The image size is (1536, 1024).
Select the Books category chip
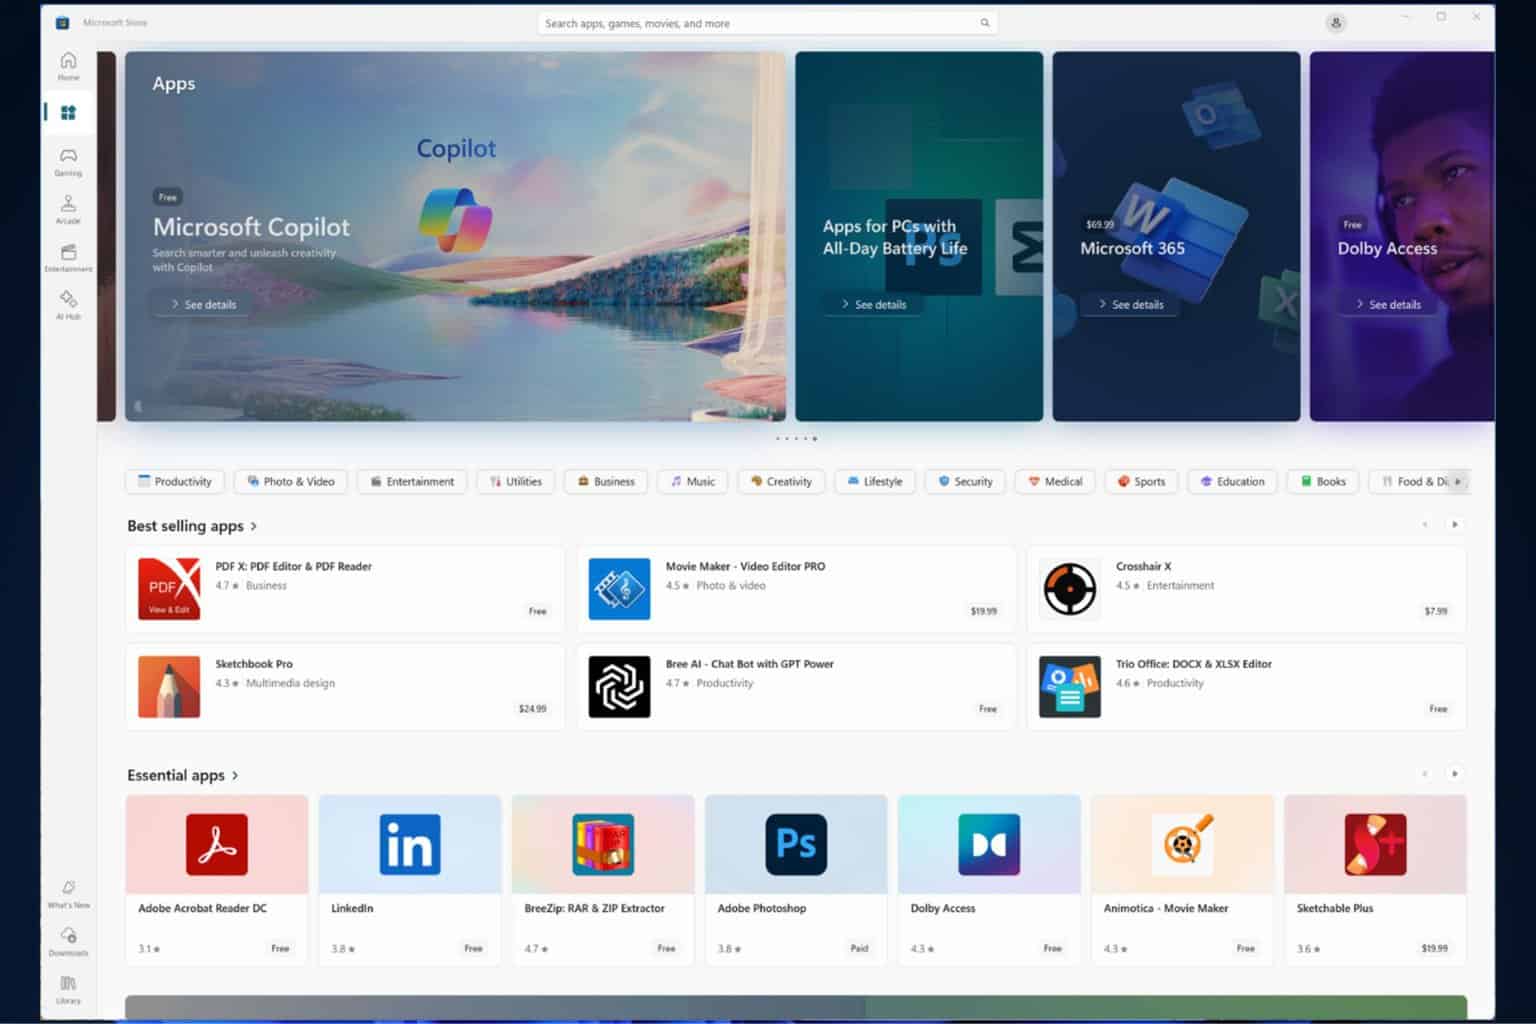point(1323,481)
